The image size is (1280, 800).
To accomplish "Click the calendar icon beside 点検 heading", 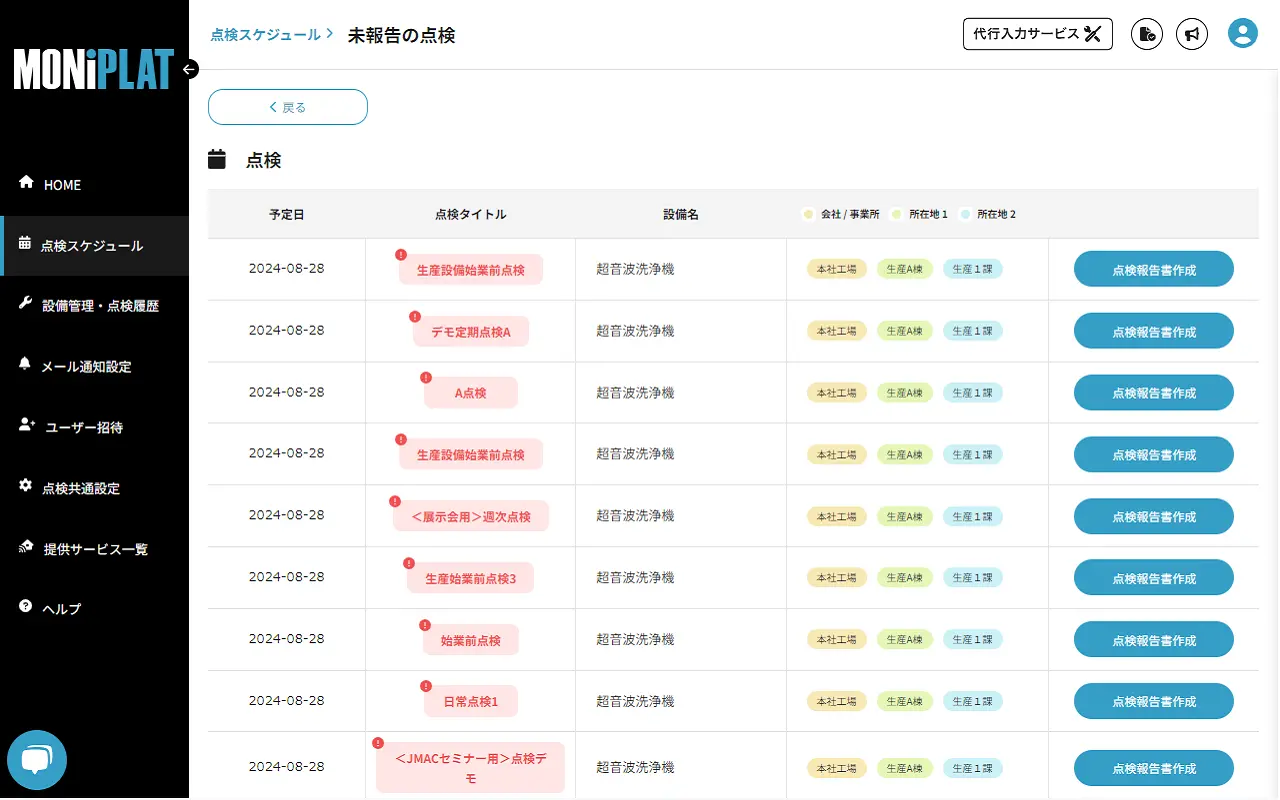I will pyautogui.click(x=217, y=158).
